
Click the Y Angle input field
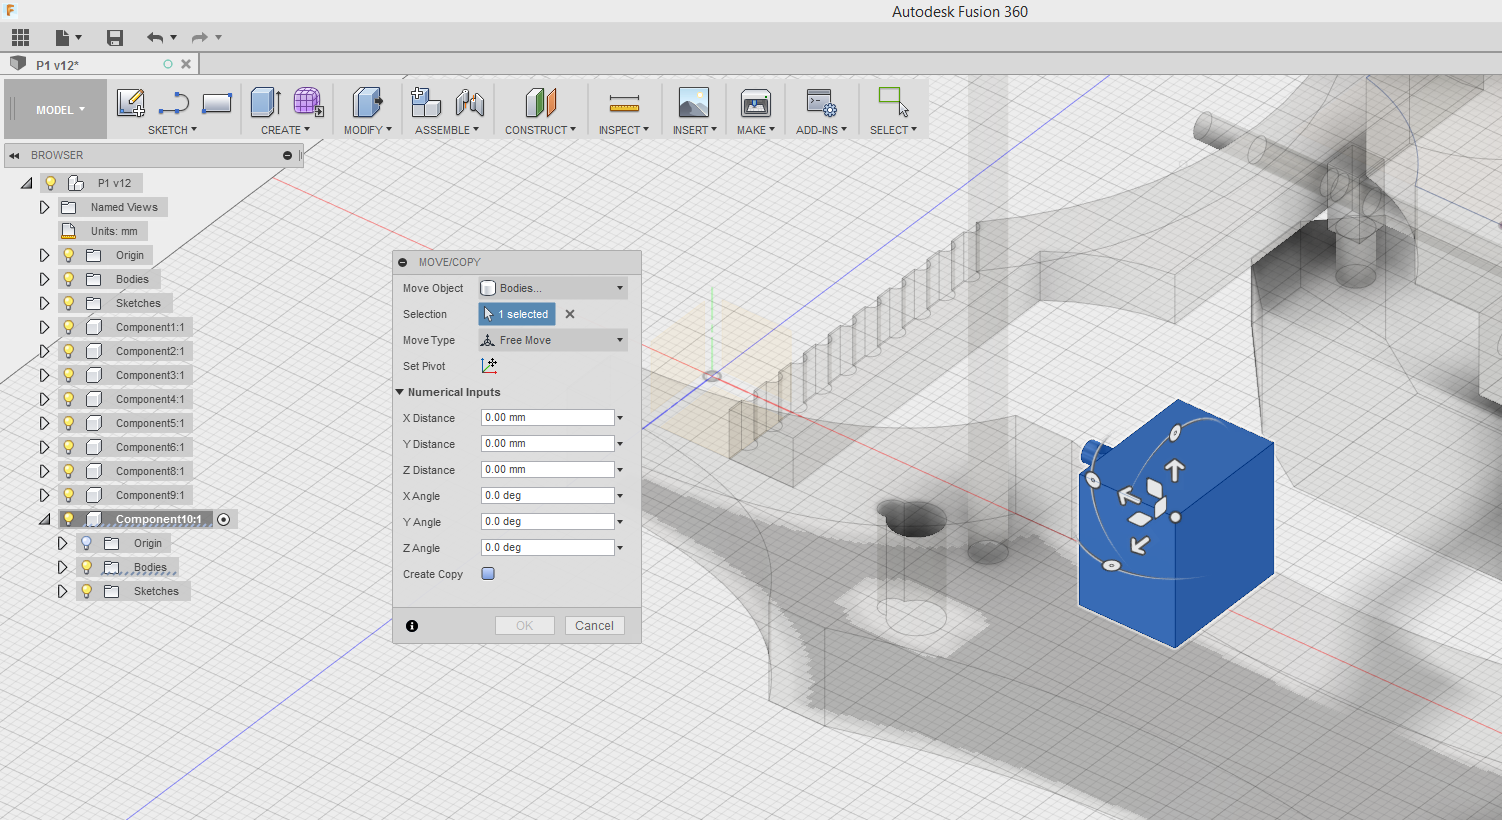pos(547,522)
